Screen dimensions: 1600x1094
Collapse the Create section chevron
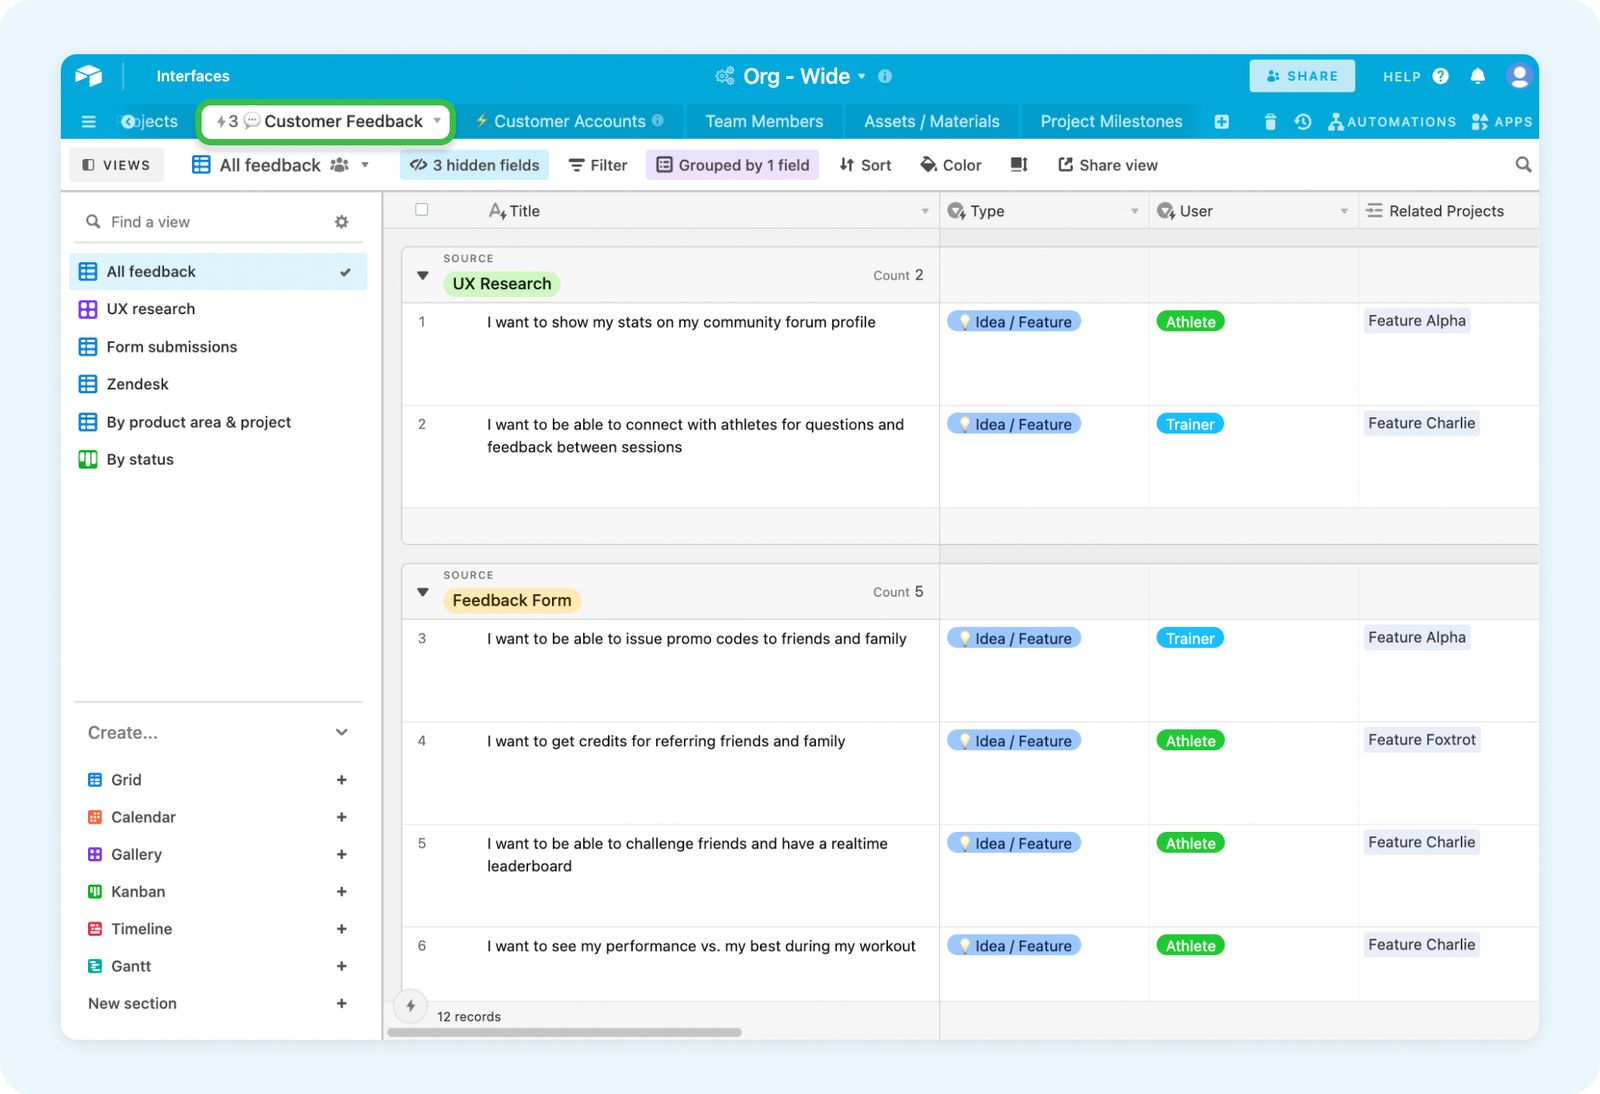[x=342, y=732]
